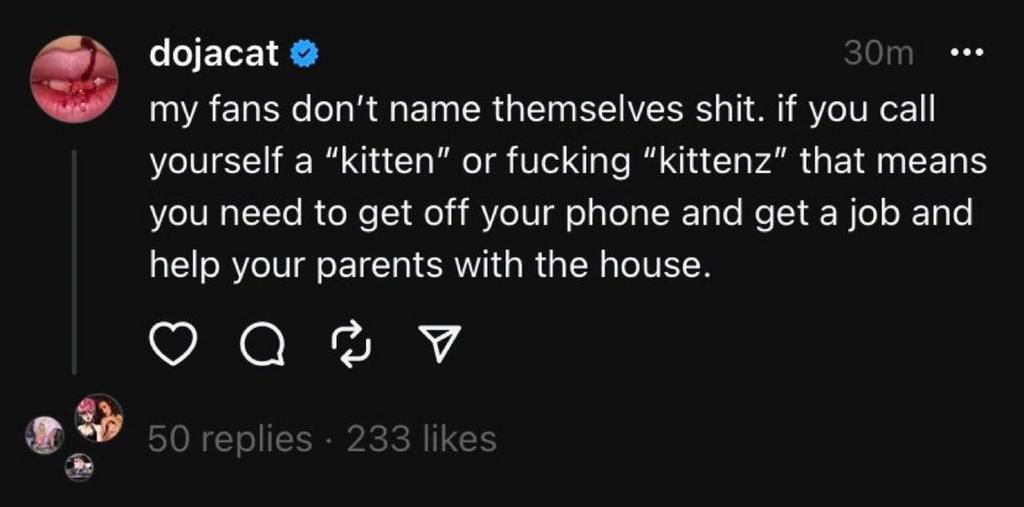
Task: Open the three-dot more options menu
Action: pyautogui.click(x=967, y=53)
